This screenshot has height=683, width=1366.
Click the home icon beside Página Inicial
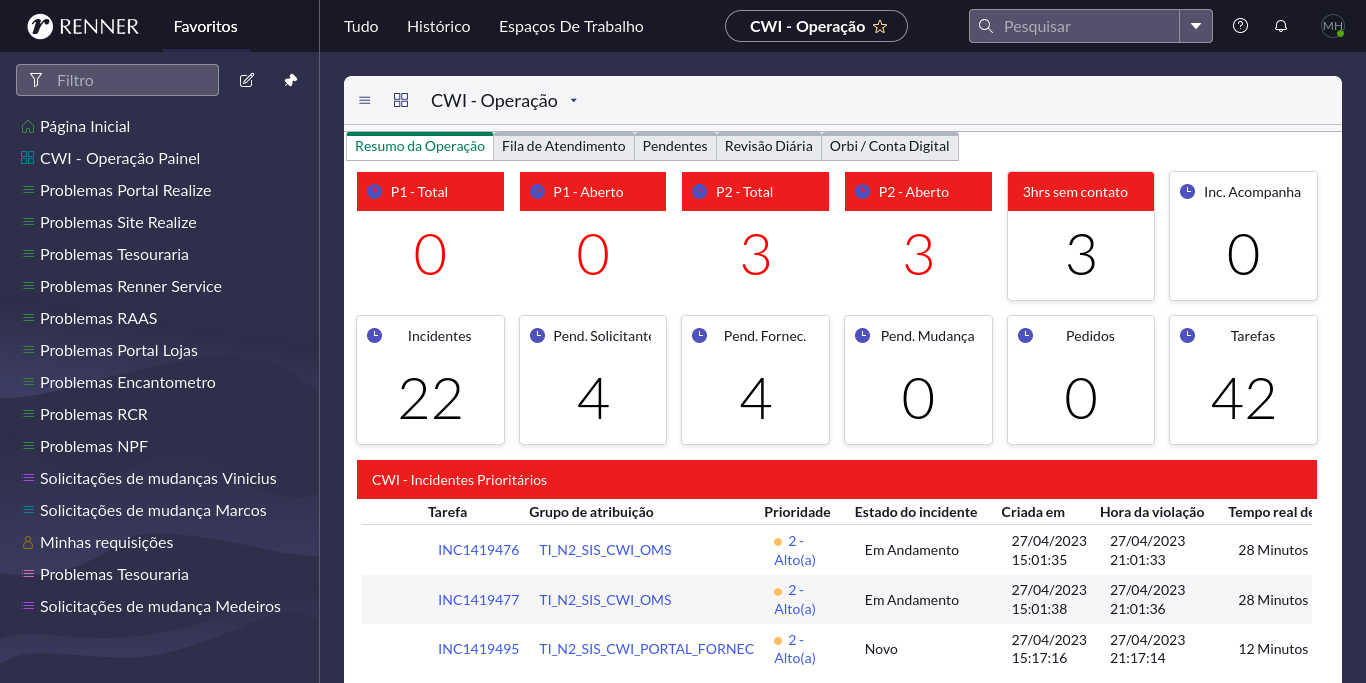tap(28, 127)
